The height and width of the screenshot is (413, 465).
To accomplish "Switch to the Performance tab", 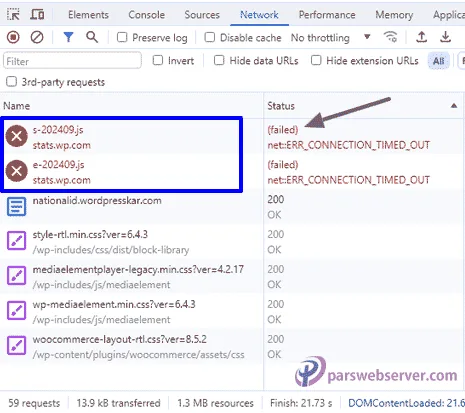I will (327, 15).
